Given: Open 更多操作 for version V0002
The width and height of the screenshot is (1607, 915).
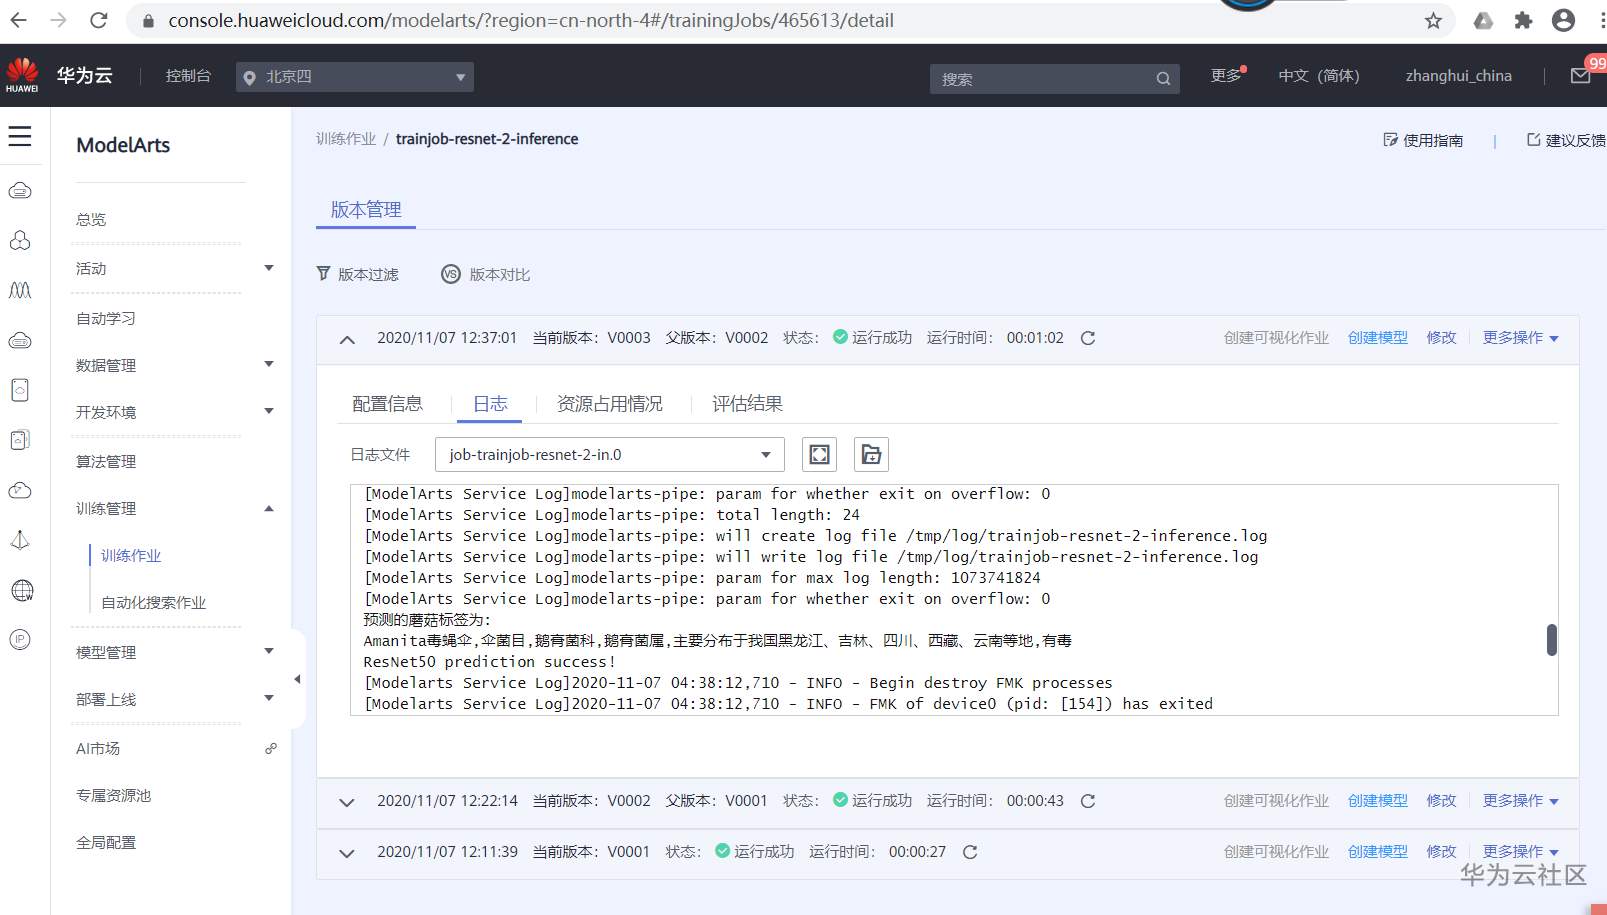Looking at the screenshot, I should pos(1520,801).
